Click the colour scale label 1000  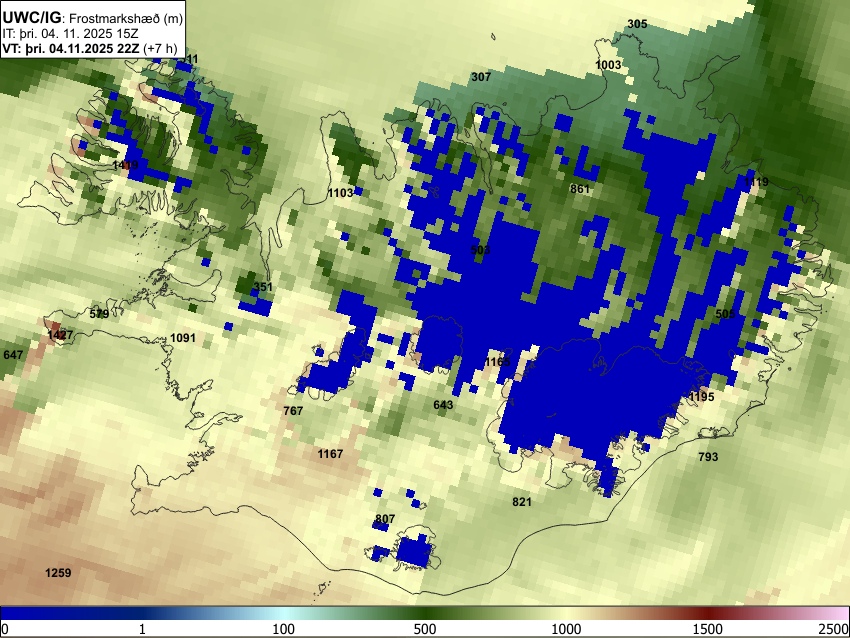(566, 629)
